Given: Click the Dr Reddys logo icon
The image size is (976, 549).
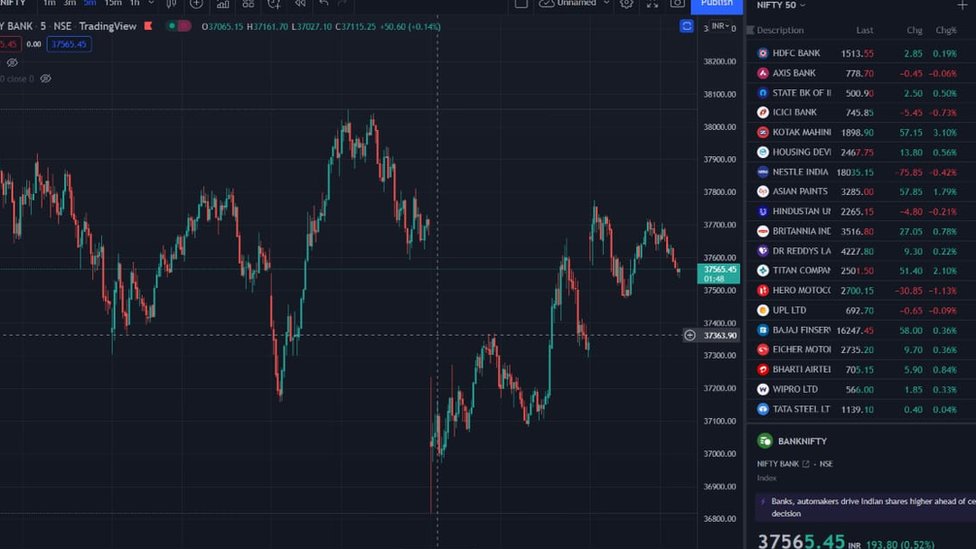Looking at the screenshot, I should [762, 251].
